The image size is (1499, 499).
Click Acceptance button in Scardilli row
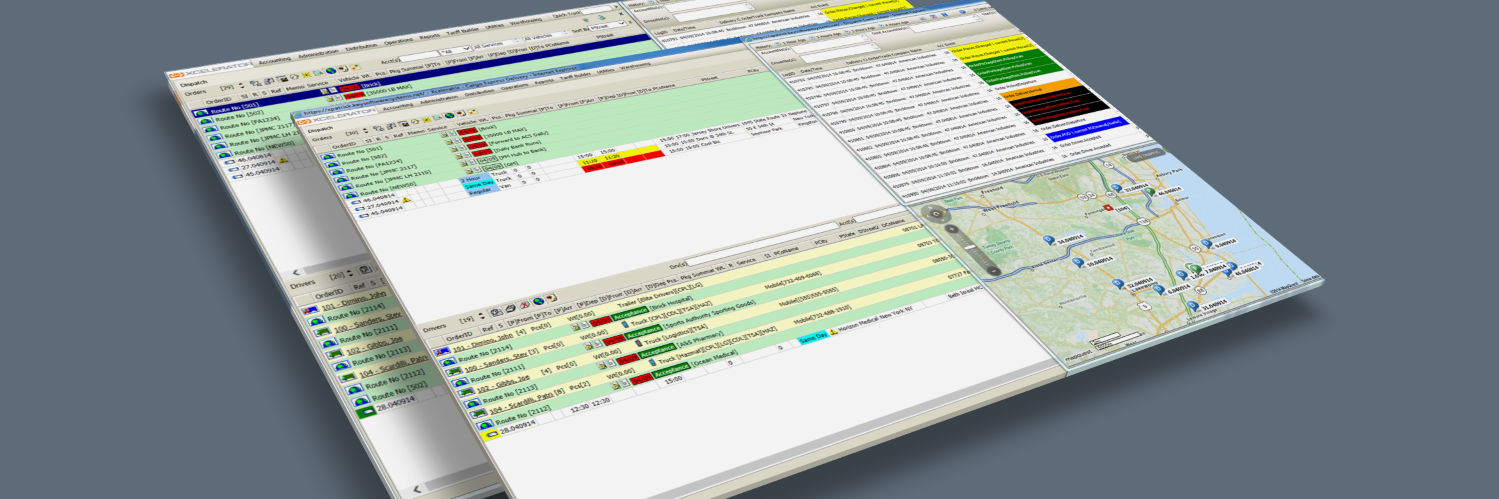pyautogui.click(x=671, y=370)
